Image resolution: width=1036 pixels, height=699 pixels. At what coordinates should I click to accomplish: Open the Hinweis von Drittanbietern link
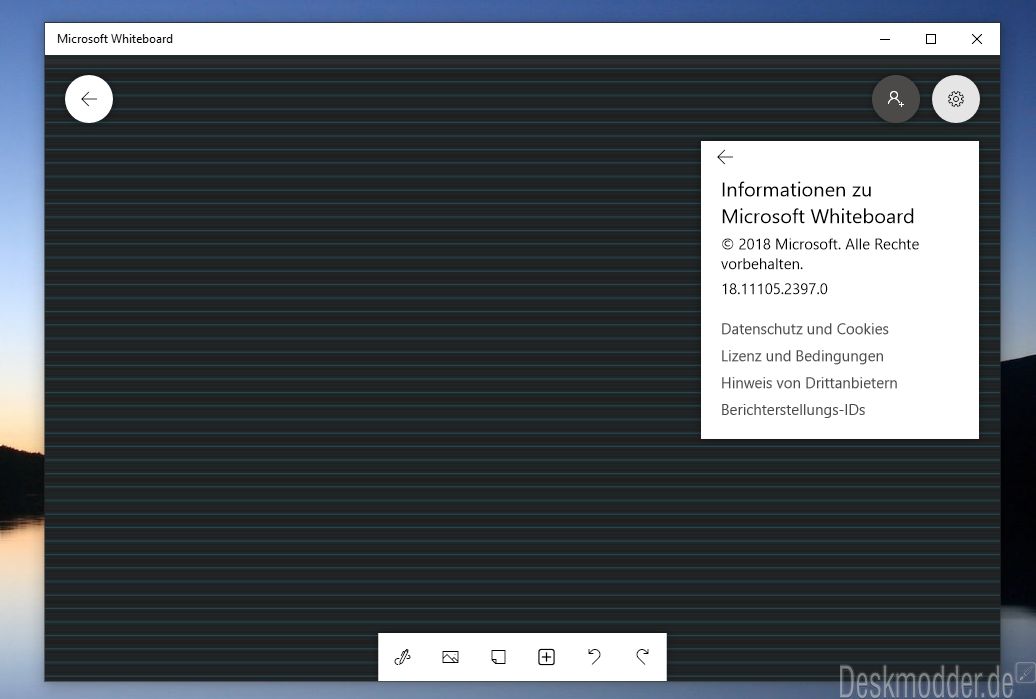[x=809, y=383]
